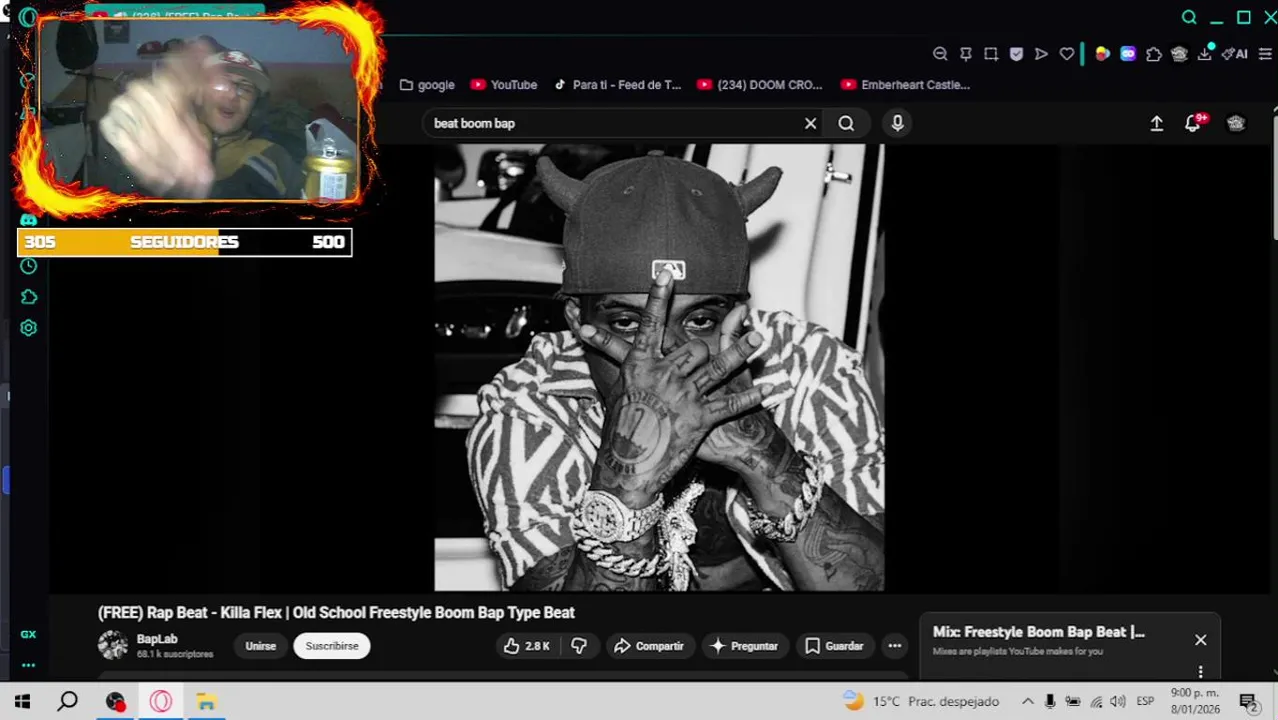Open History clock icon in sidebar
This screenshot has height=720, width=1278.
[x=28, y=266]
